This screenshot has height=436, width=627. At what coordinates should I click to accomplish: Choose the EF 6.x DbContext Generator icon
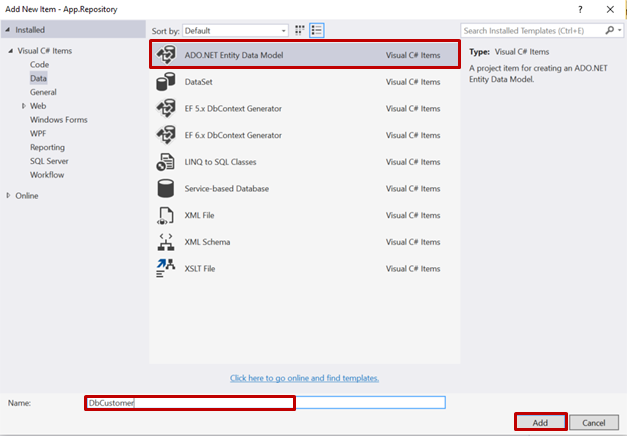(166, 135)
